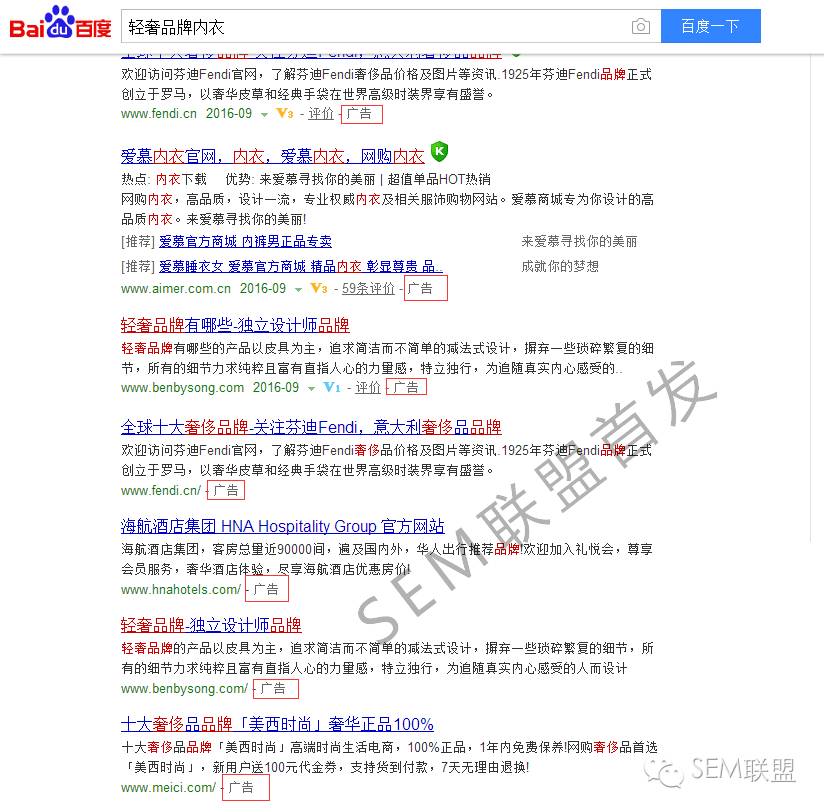Click www.meici.com/ URL text
Viewport: 824px width, 812px height.
pyautogui.click(x=168, y=787)
